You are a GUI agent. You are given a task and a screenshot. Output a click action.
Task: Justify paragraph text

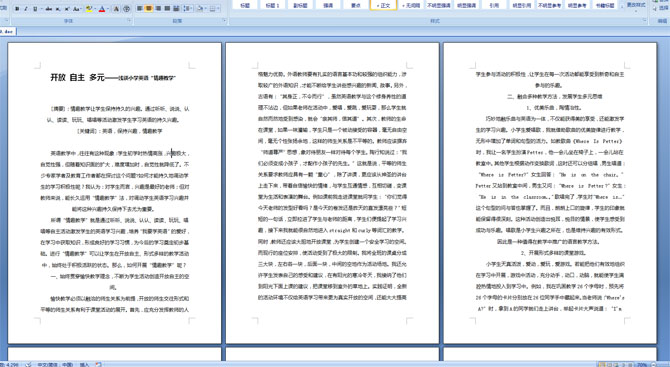168,9
